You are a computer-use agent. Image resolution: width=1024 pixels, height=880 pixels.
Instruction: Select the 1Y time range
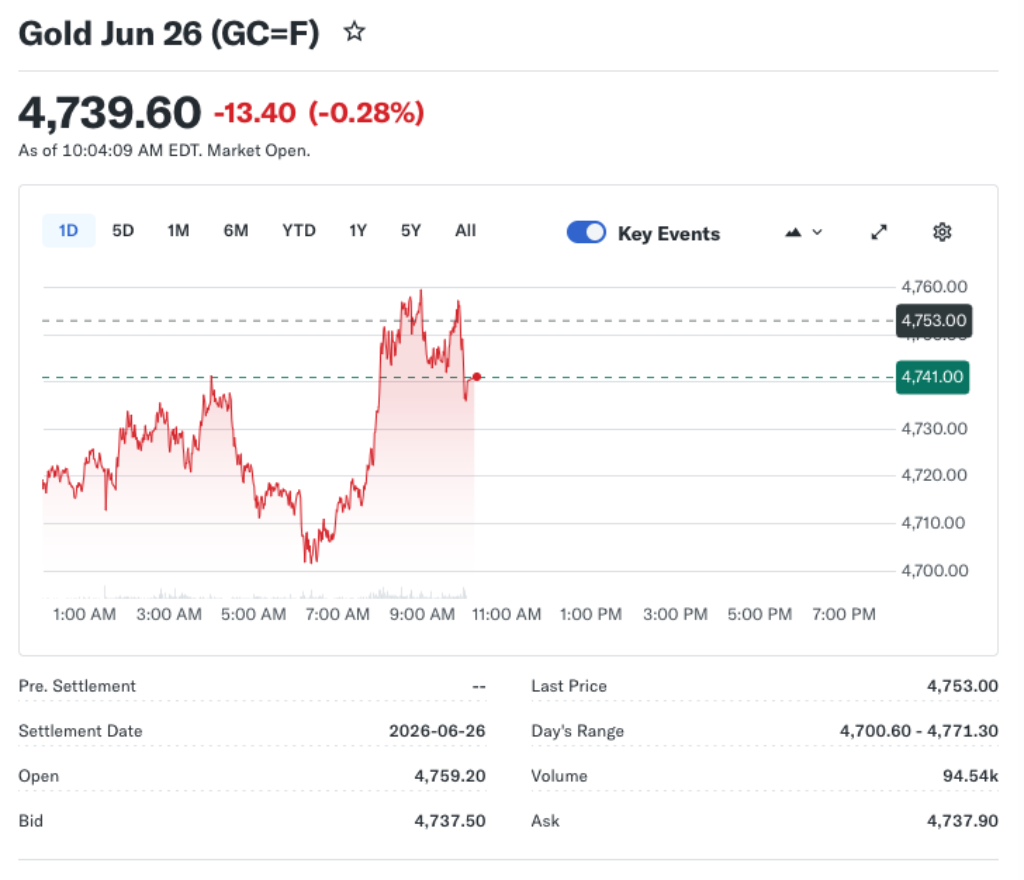[357, 230]
